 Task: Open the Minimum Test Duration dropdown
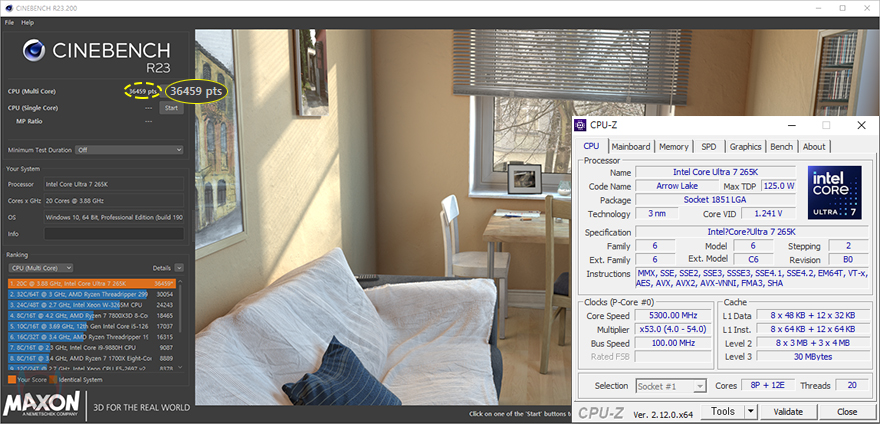coord(130,150)
